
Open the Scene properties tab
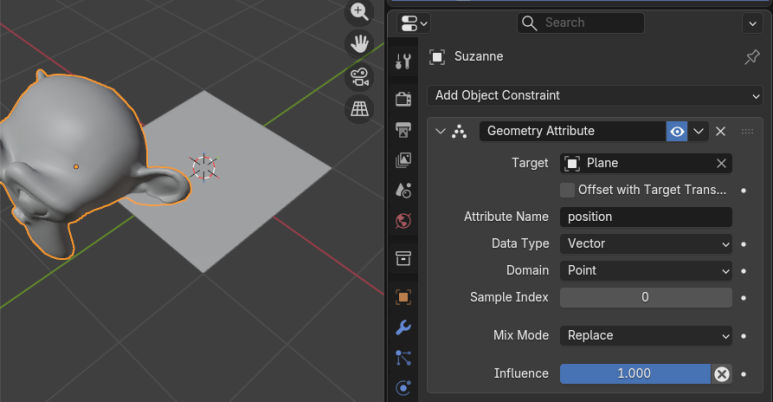click(x=403, y=190)
